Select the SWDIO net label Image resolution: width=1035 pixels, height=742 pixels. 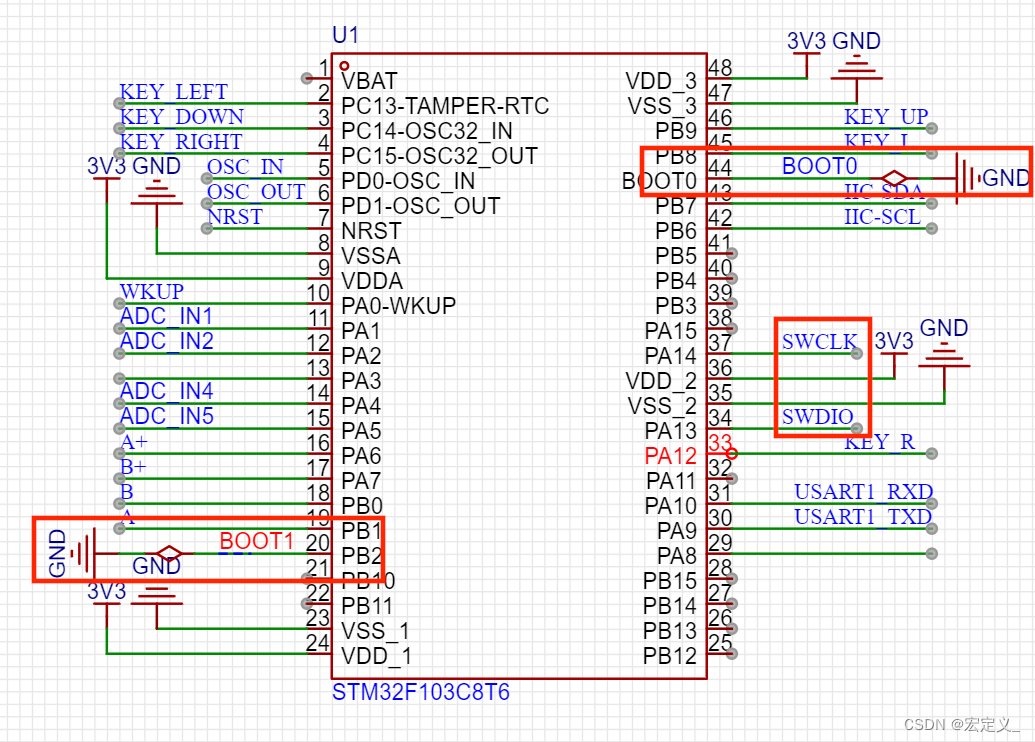817,417
